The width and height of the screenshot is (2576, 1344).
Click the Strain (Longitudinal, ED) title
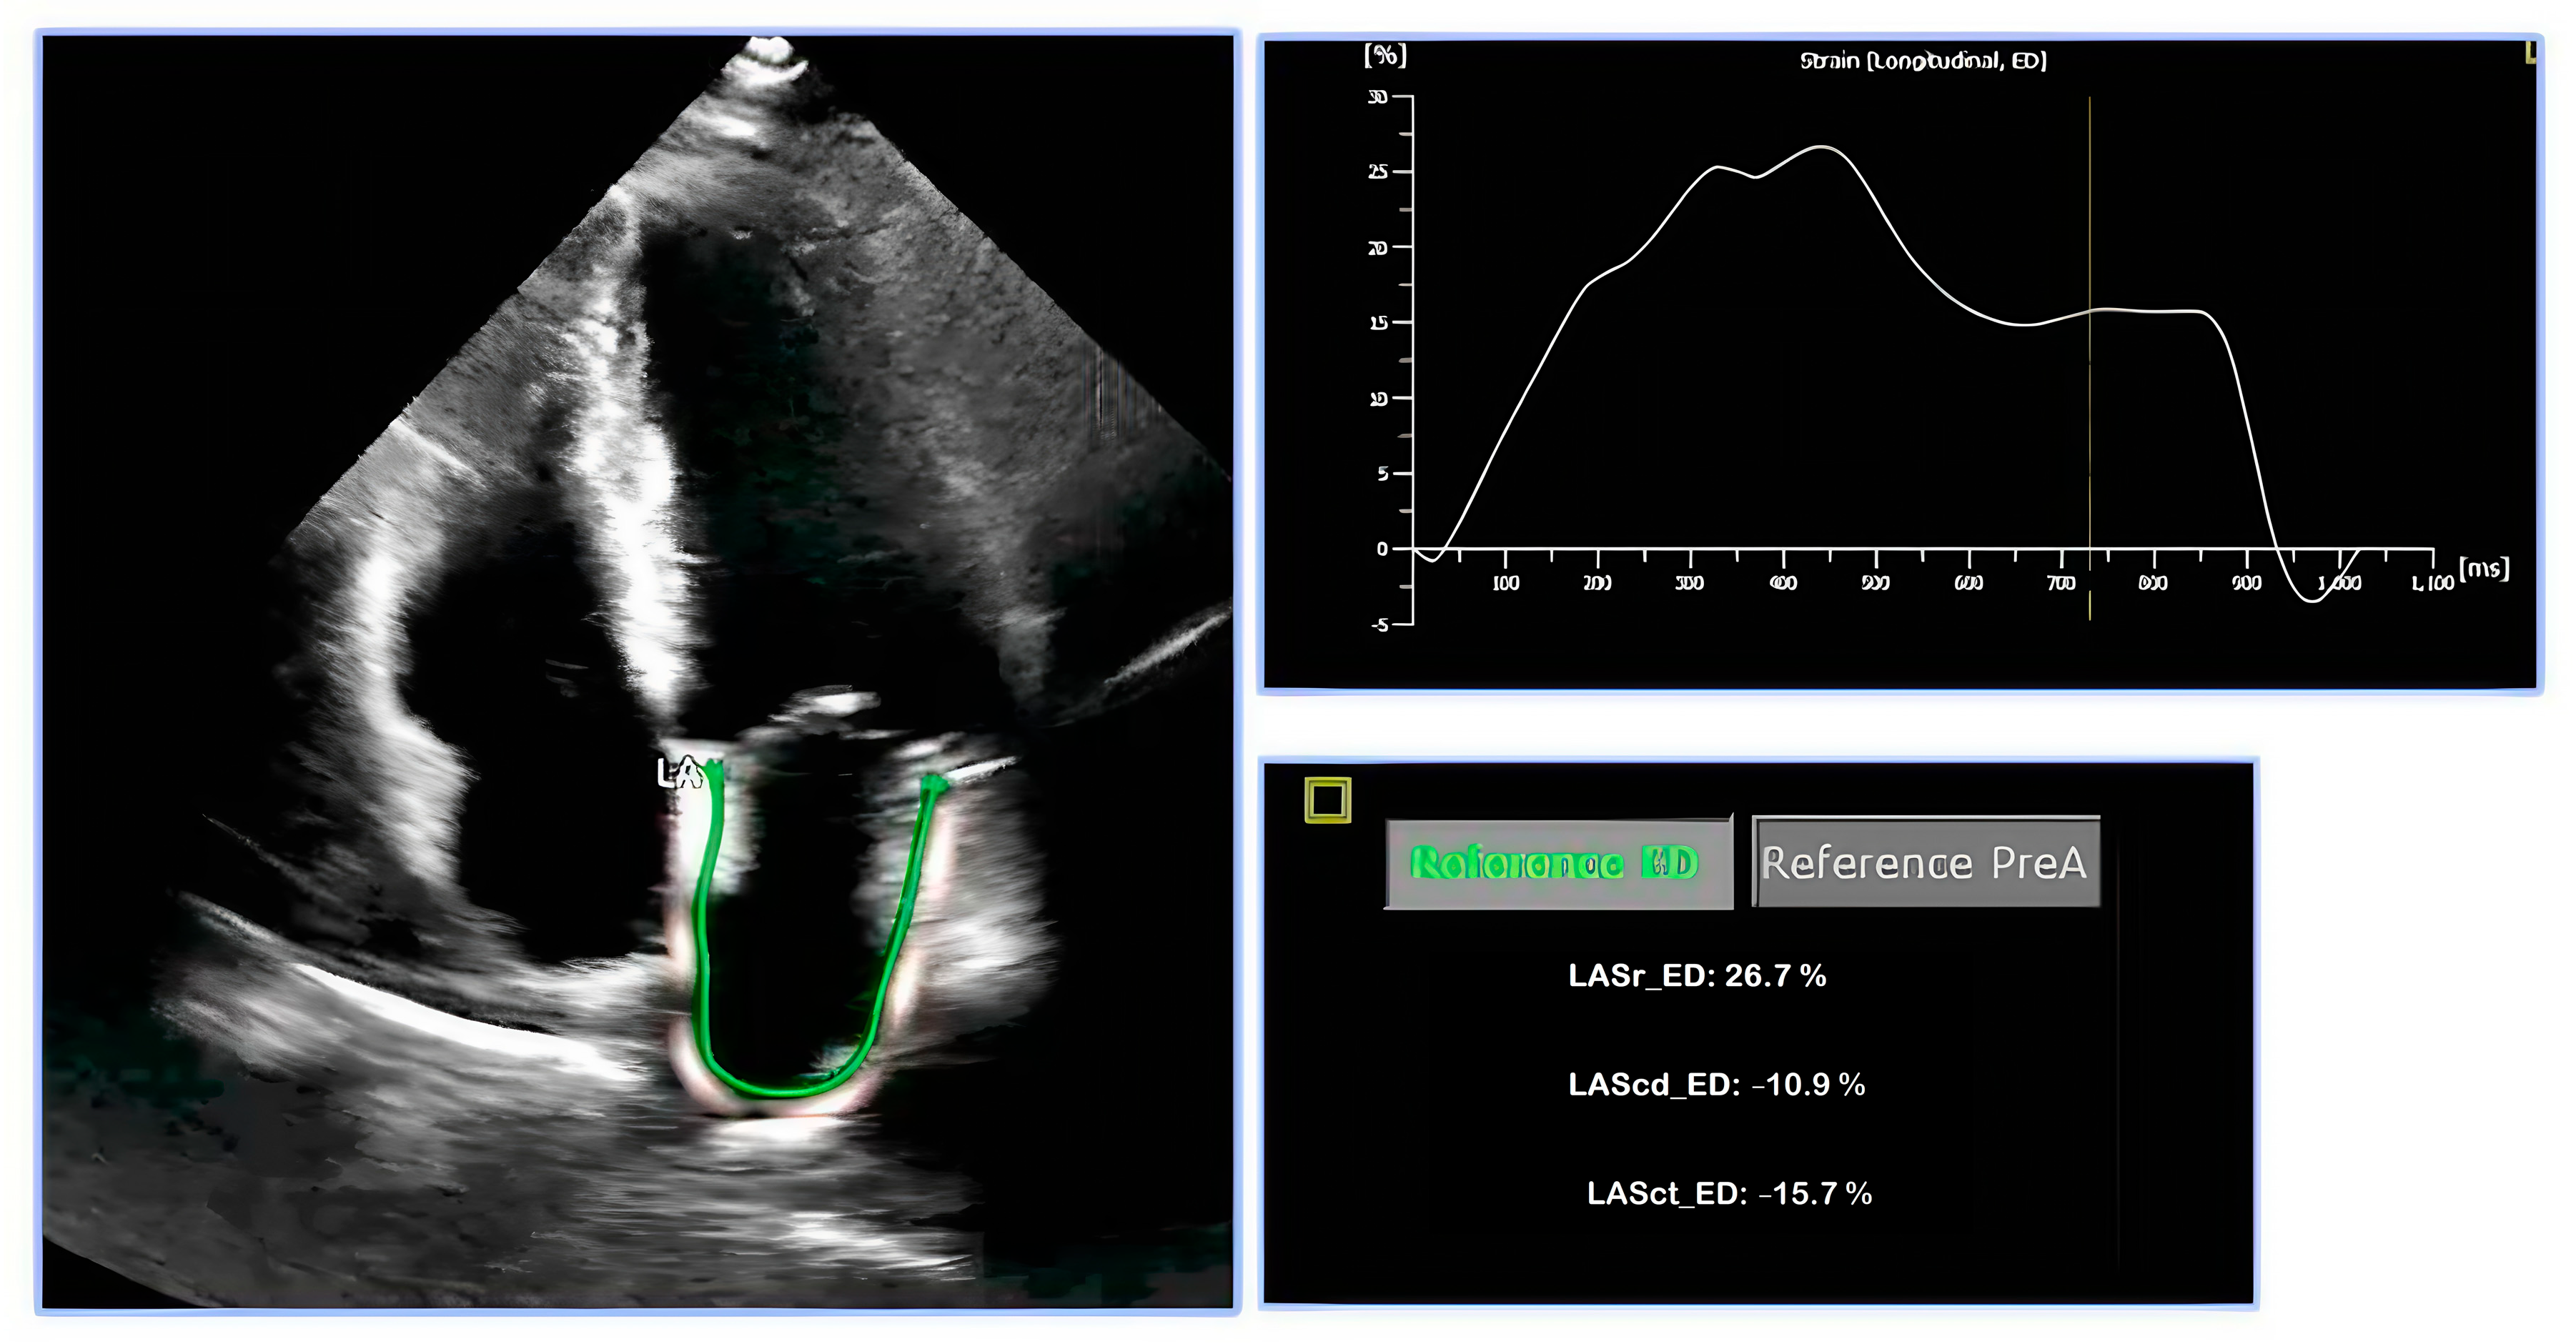[x=1923, y=61]
